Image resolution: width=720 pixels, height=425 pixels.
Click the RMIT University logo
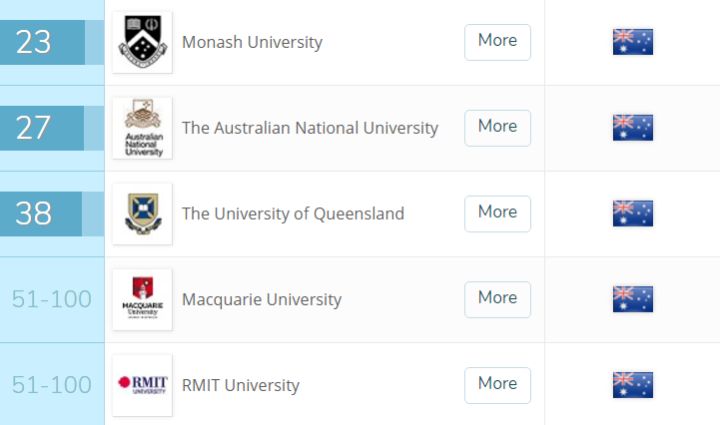(142, 385)
